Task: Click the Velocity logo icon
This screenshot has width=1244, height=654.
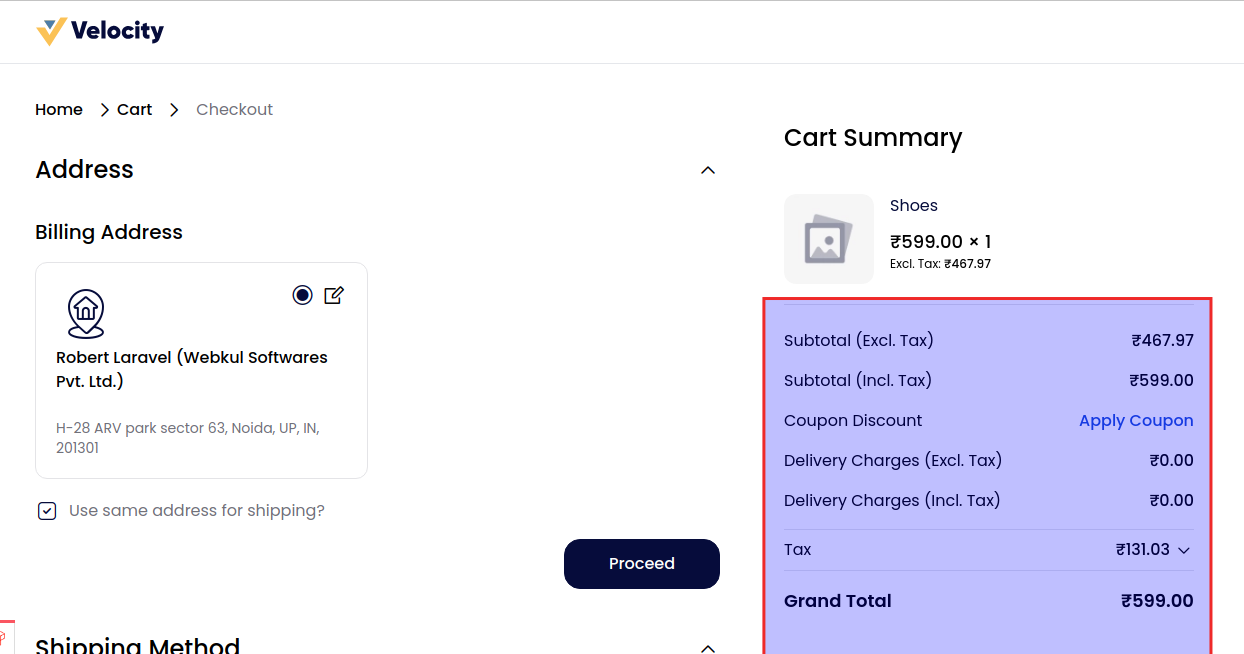Action: (x=51, y=32)
